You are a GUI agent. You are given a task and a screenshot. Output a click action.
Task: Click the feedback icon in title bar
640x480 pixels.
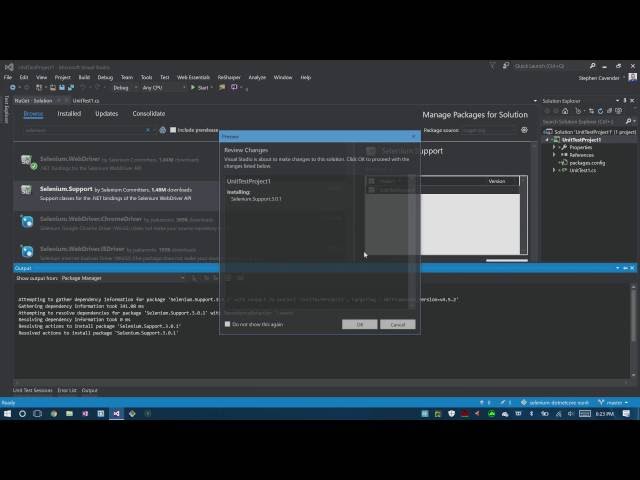click(506, 66)
